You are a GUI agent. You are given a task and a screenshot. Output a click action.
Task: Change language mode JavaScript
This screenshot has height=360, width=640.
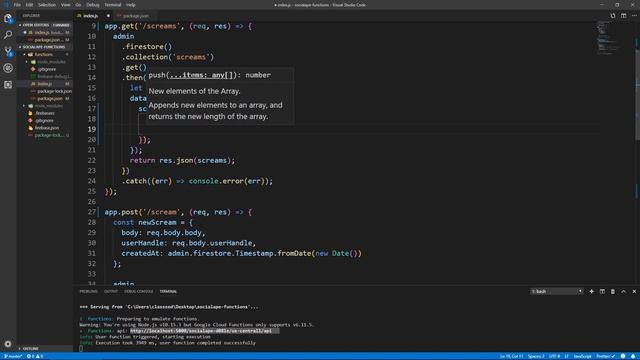582,356
